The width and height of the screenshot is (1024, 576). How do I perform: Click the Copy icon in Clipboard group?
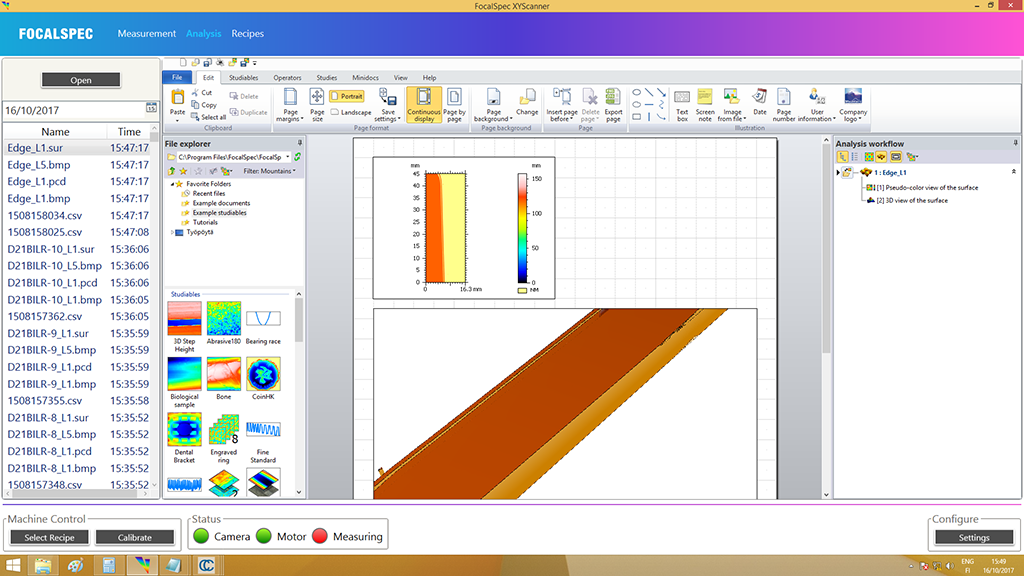click(195, 104)
